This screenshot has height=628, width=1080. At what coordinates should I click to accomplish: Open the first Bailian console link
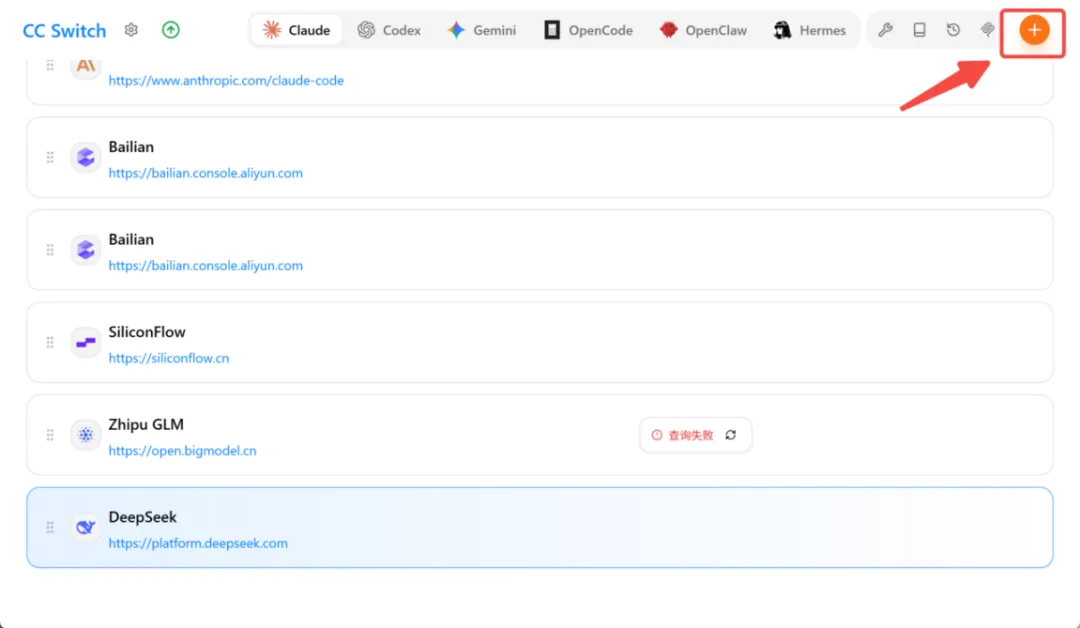pyautogui.click(x=205, y=173)
